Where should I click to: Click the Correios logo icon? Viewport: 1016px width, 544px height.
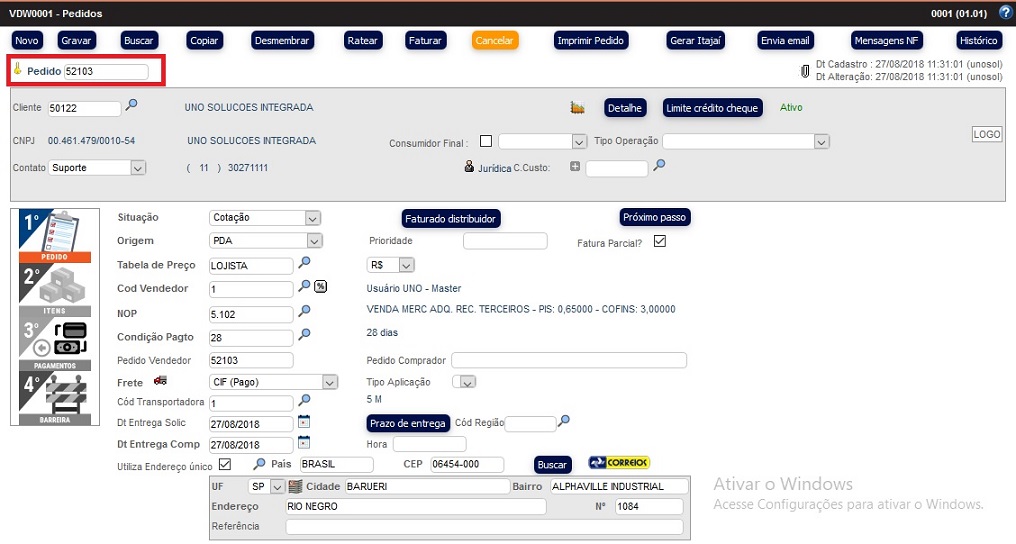[x=619, y=463]
